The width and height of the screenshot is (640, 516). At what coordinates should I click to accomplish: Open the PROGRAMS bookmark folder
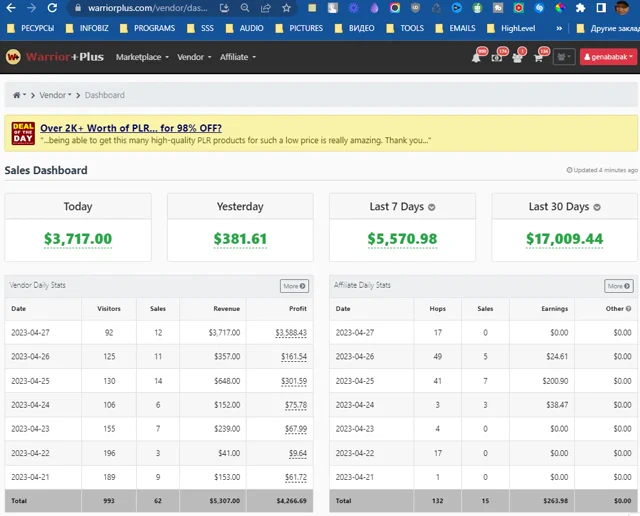[x=154, y=28]
